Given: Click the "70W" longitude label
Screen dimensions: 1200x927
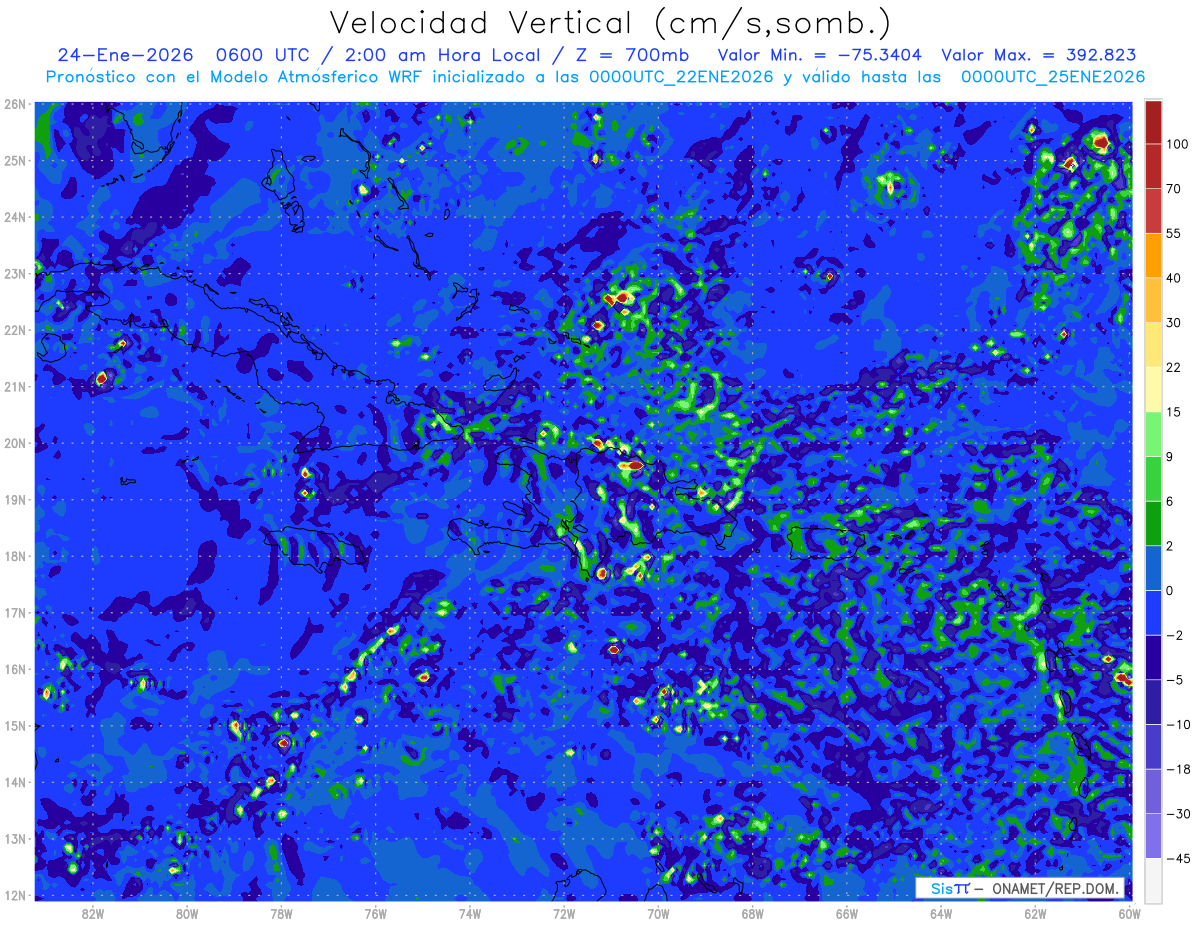Looking at the screenshot, I should pos(658,913).
